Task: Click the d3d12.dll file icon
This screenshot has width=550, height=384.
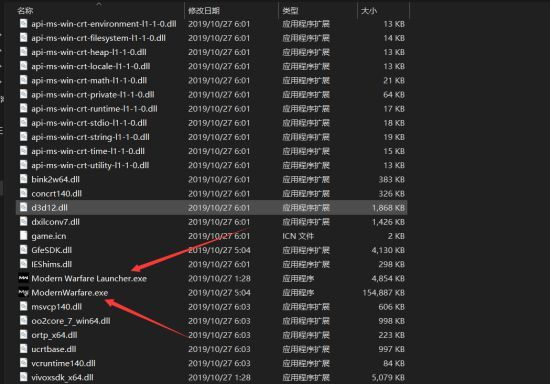Action: (24, 208)
